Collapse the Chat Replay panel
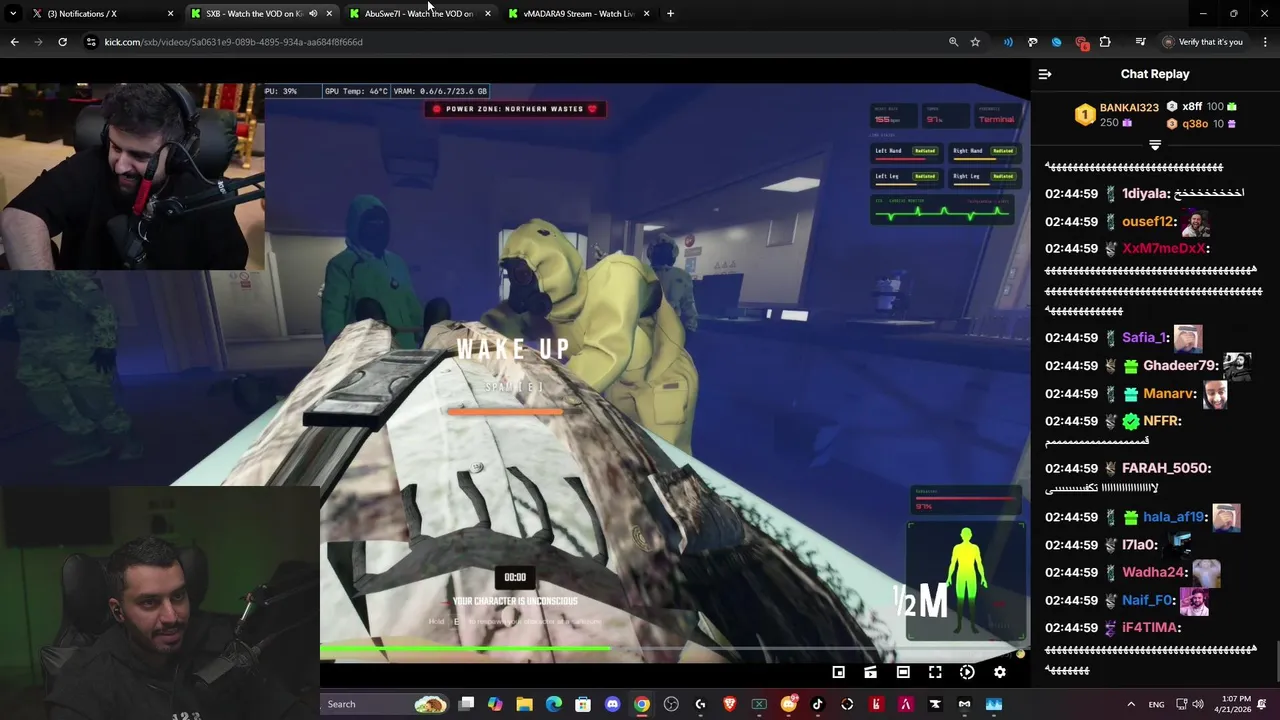Viewport: 1280px width, 720px height. point(1045,74)
